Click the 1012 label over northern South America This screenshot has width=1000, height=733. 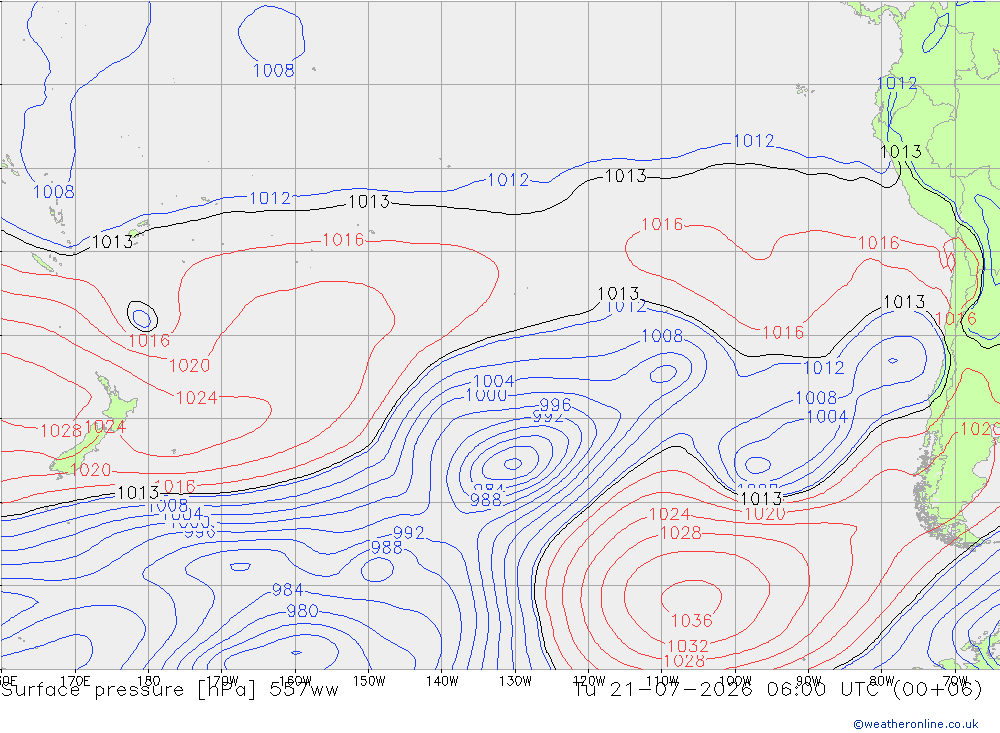[x=897, y=83]
